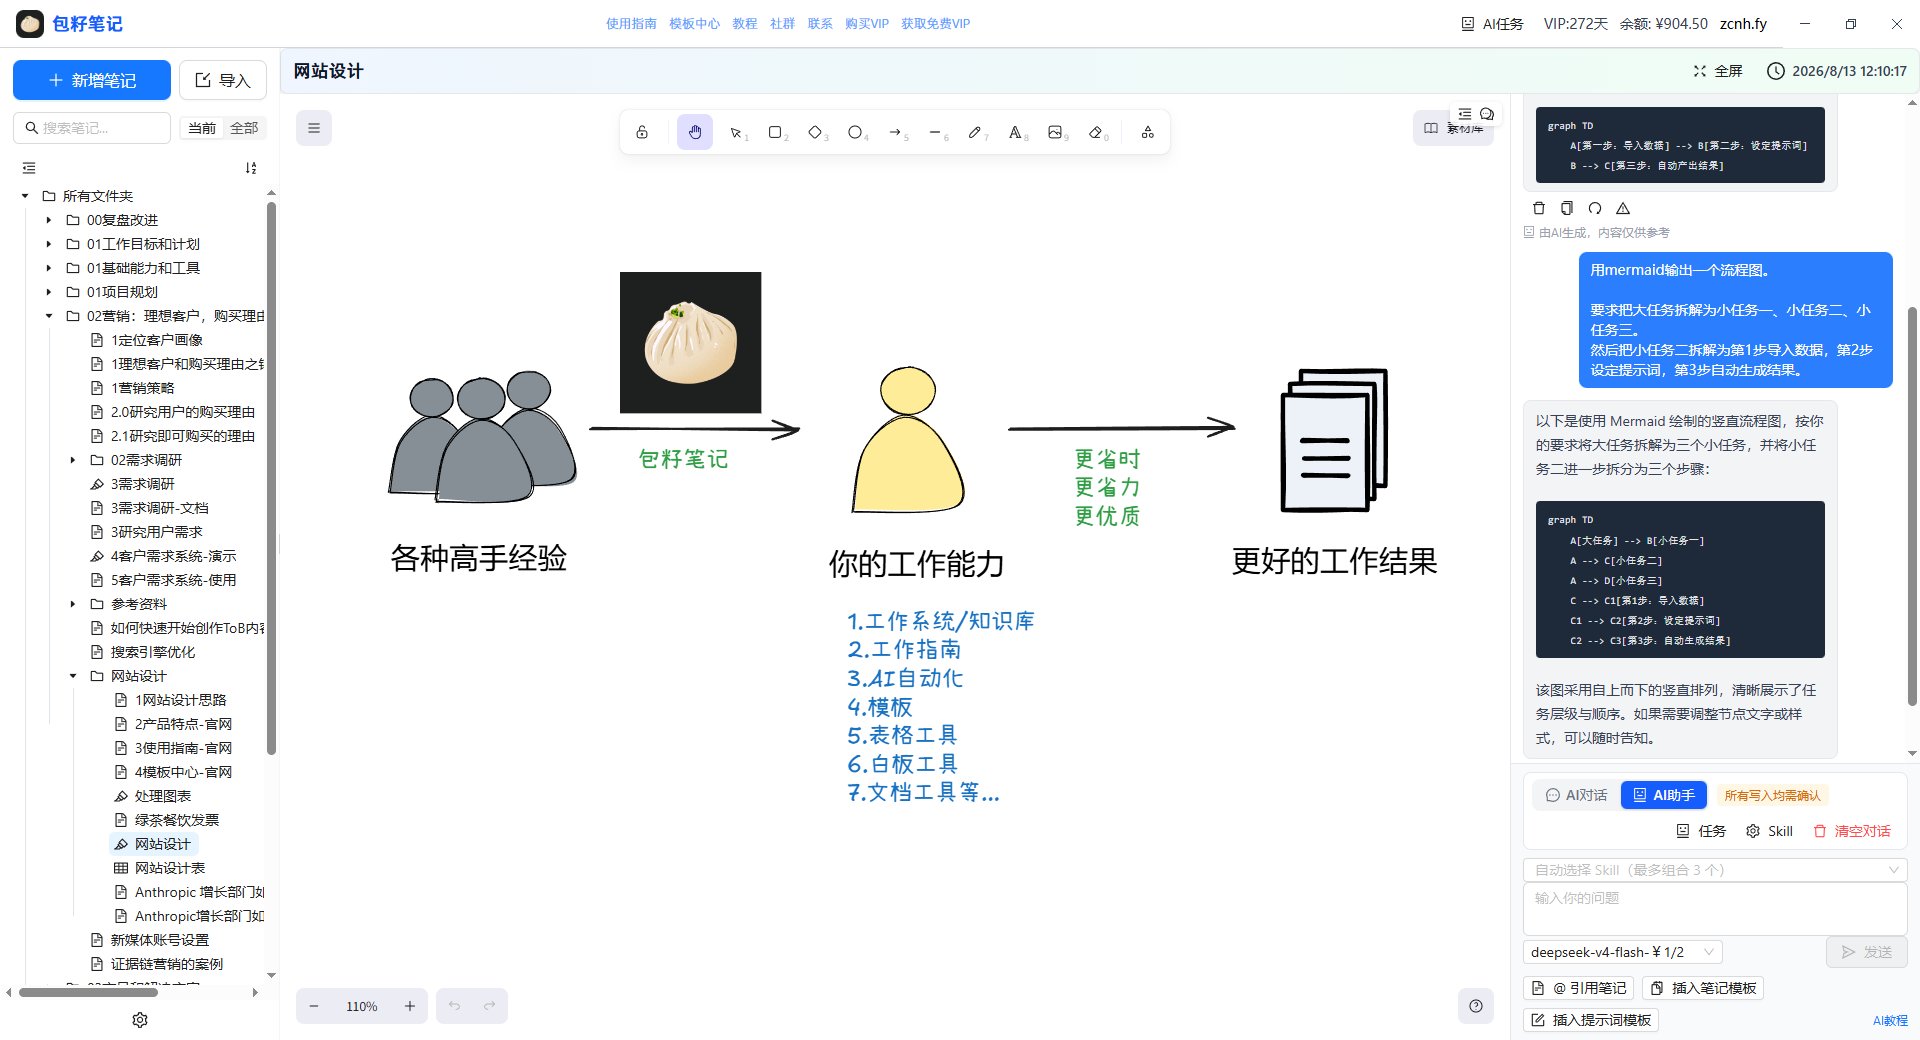Copy the AI response
The width and height of the screenshot is (1920, 1040).
click(1567, 208)
